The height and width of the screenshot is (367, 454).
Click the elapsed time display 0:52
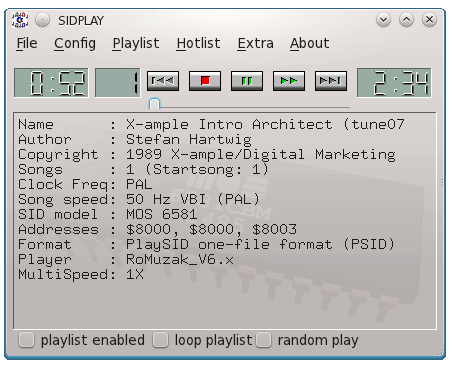pos(51,83)
